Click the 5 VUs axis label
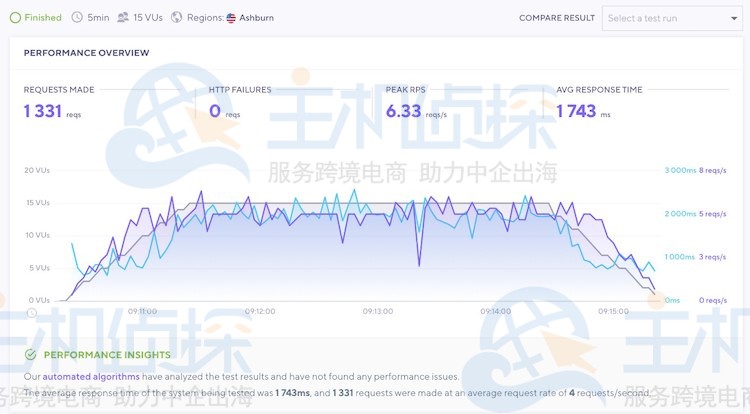 click(x=39, y=268)
